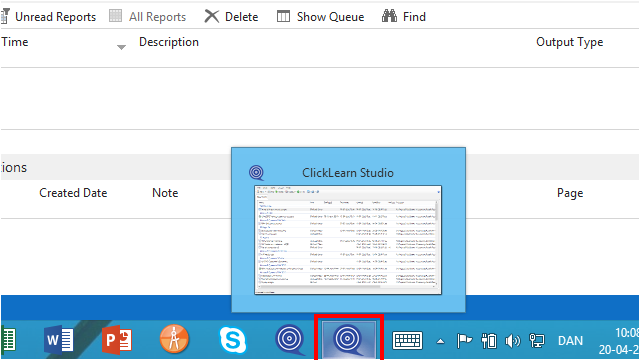This screenshot has height=360, width=640.
Task: Select All Reports view
Action: coord(148,17)
